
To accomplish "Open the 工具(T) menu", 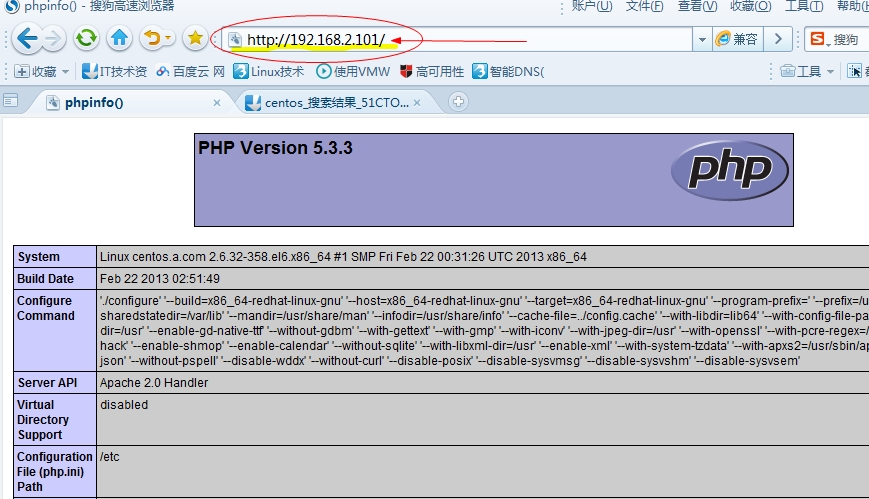I will 804,6.
